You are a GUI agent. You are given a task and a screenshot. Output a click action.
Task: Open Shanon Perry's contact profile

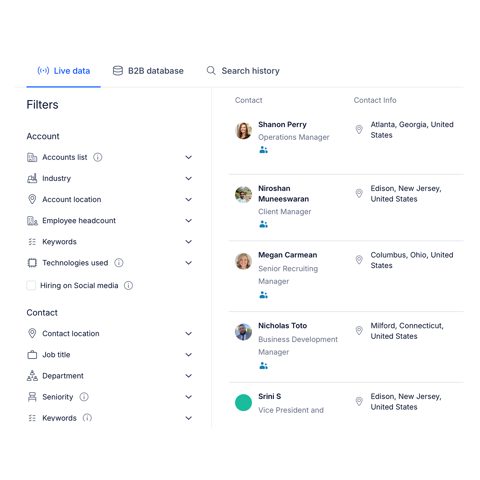point(282,124)
